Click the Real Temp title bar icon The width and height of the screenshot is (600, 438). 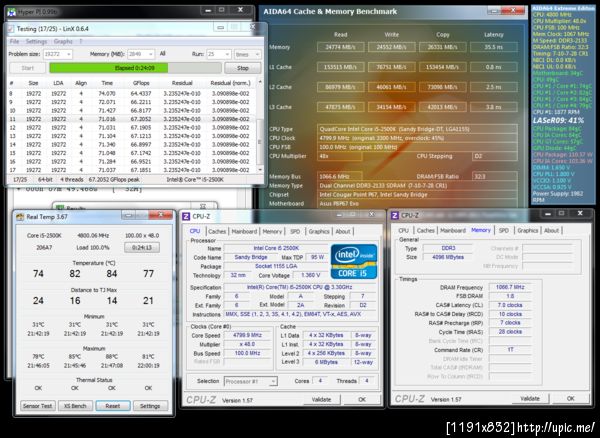point(20,217)
